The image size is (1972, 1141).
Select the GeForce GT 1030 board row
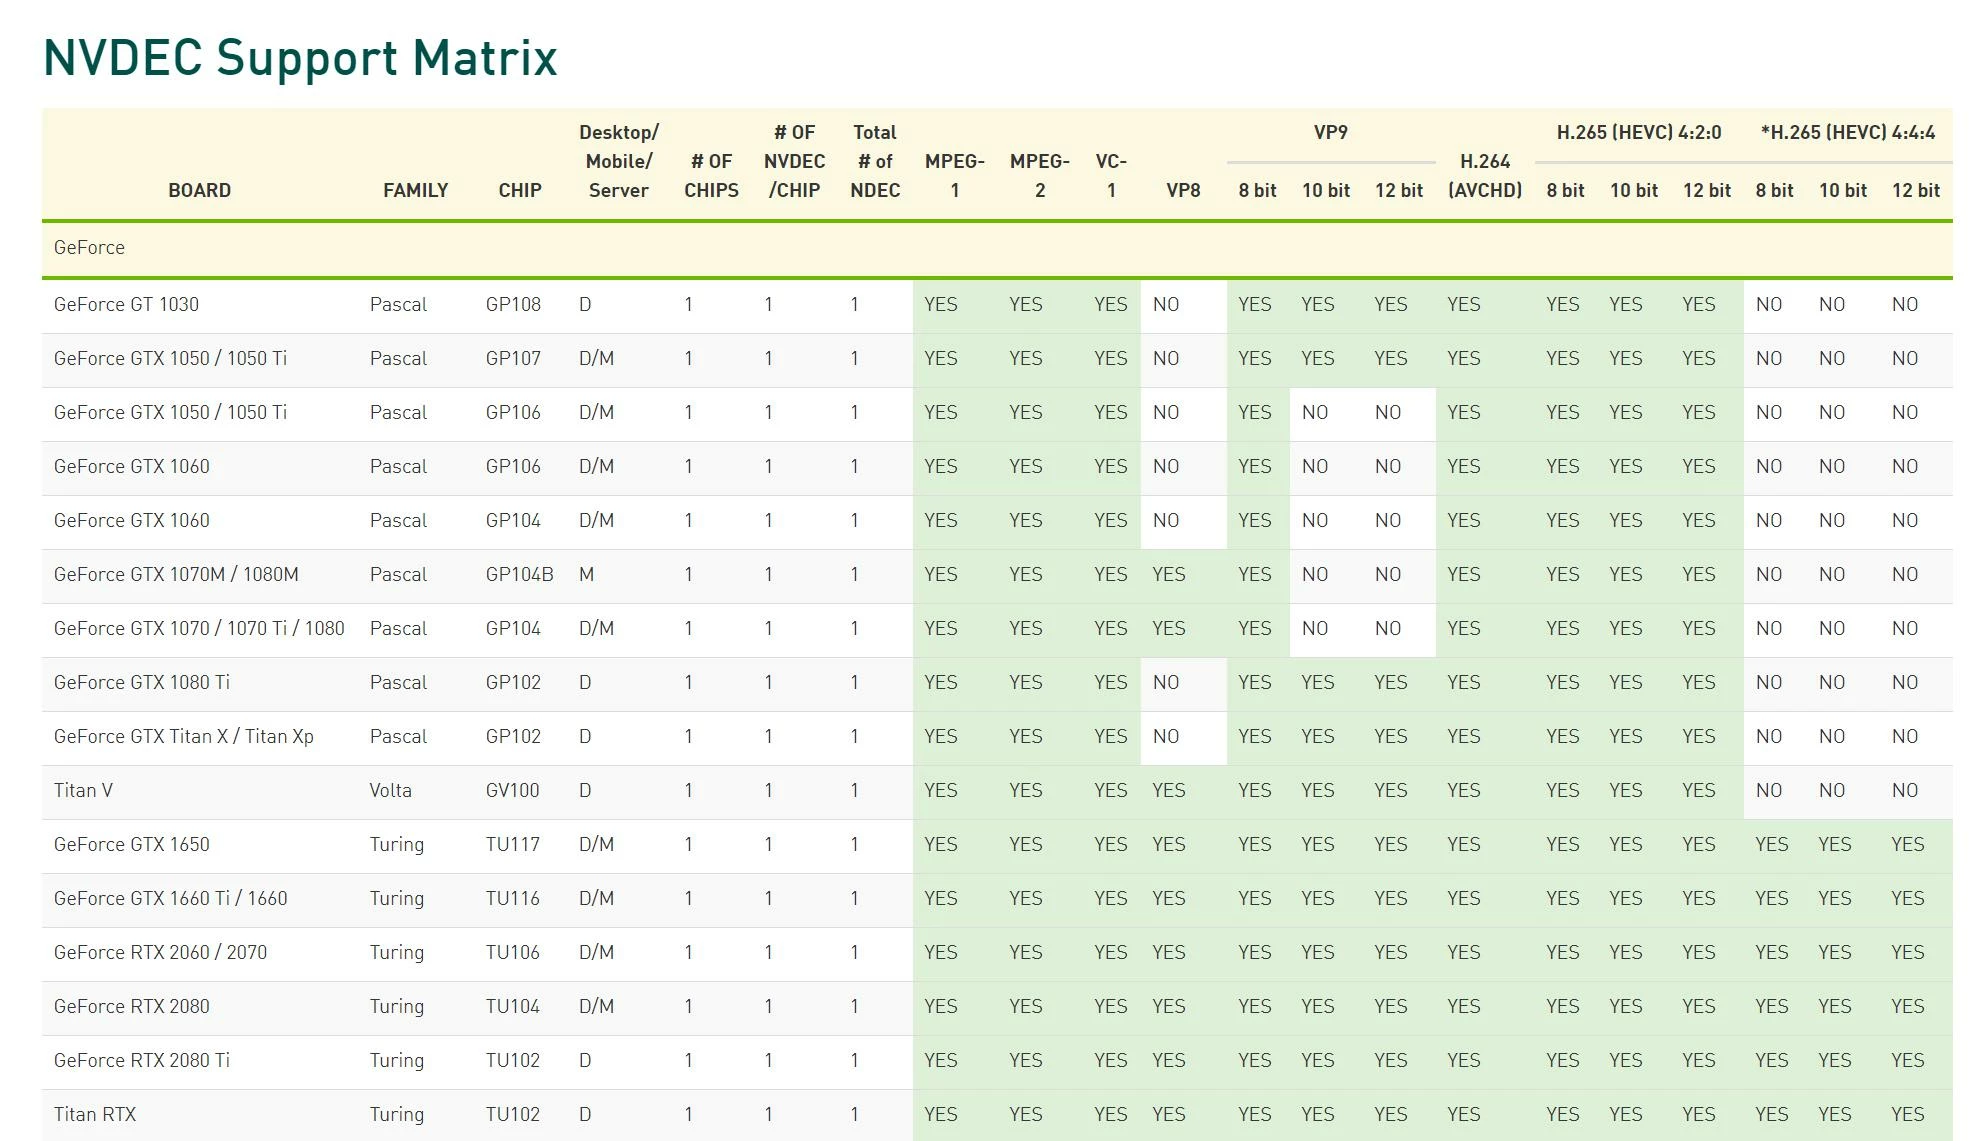[x=126, y=304]
